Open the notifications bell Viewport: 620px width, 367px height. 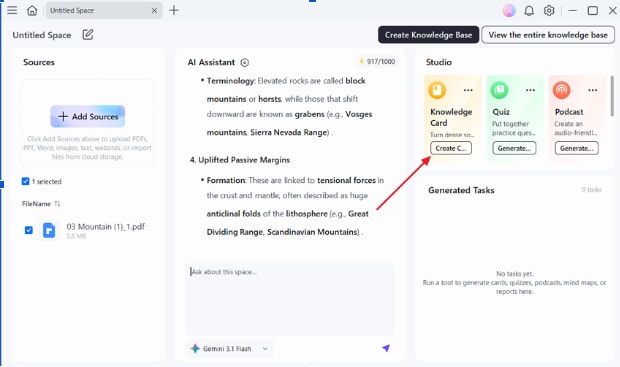click(529, 11)
